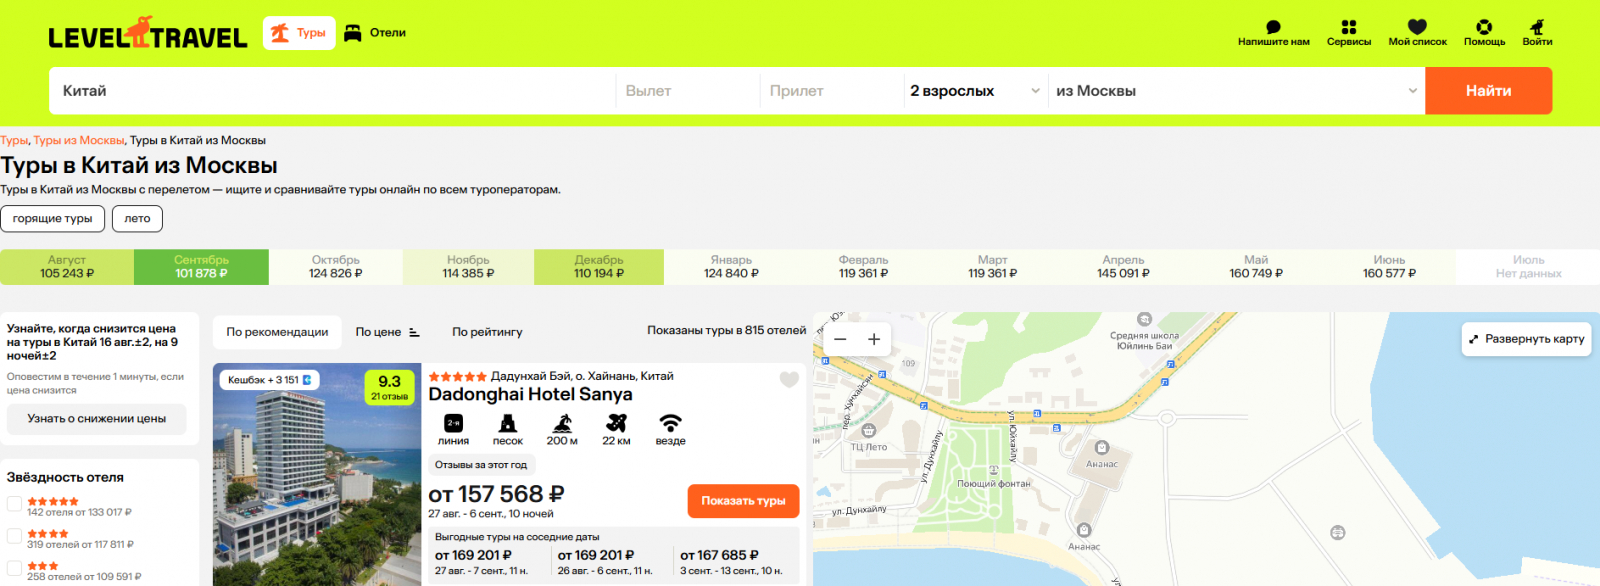The width and height of the screenshot is (1600, 586).
Task: Zoom in the map with plus
Action: point(874,339)
